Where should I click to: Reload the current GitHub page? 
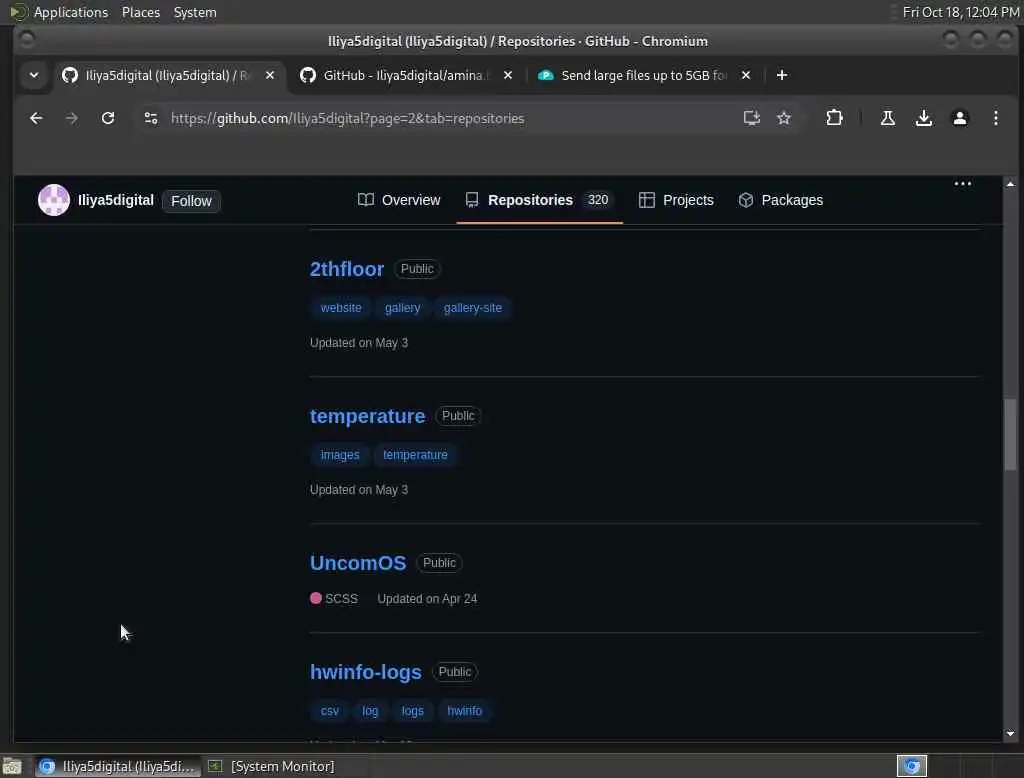click(108, 118)
